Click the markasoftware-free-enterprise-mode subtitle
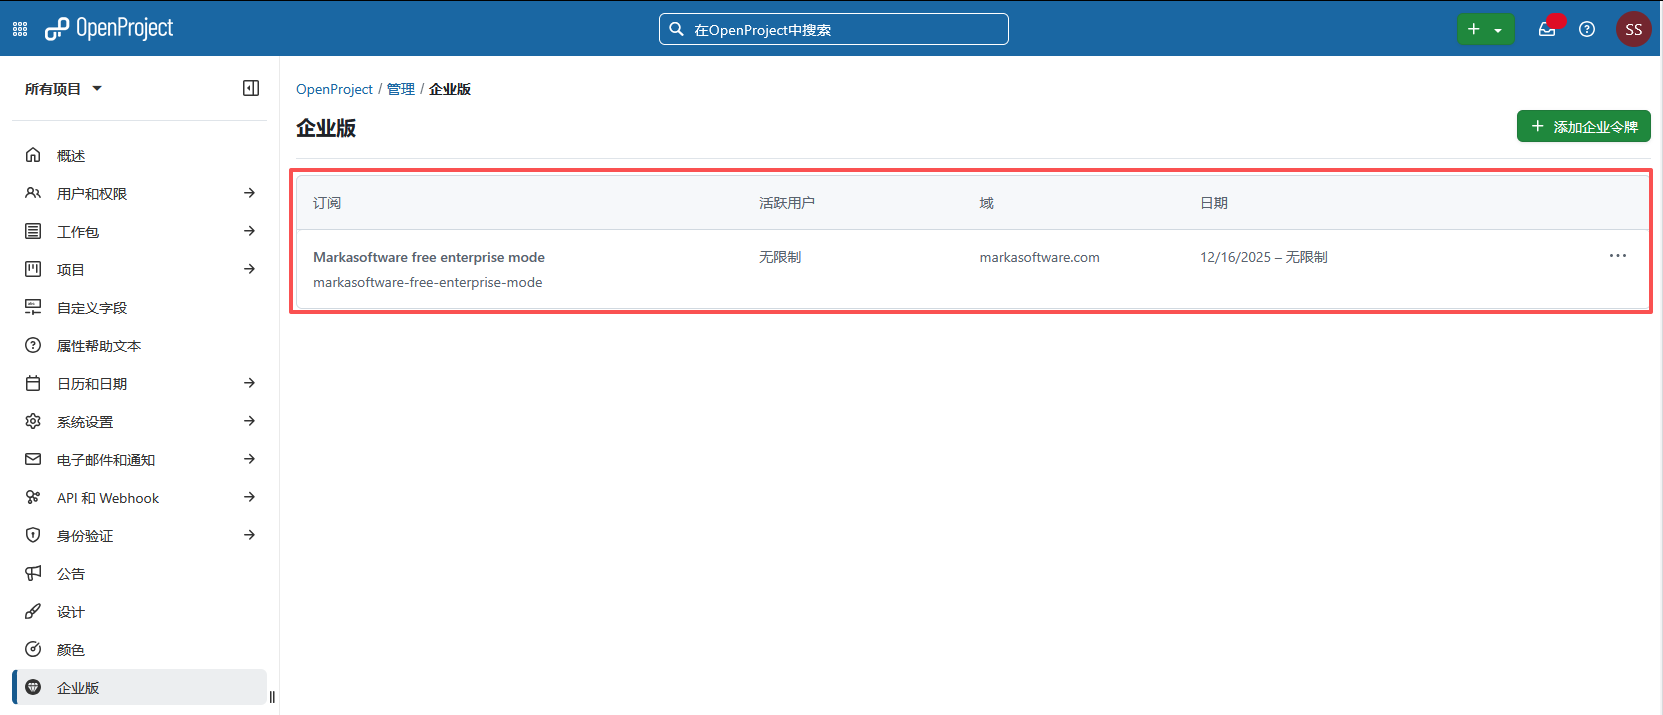Viewport: 1663px width, 715px height. [x=428, y=282]
